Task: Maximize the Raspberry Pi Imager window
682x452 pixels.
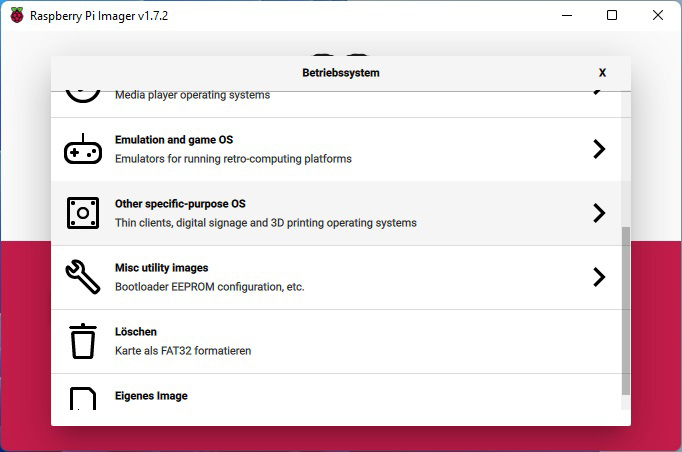Action: pyautogui.click(x=612, y=15)
